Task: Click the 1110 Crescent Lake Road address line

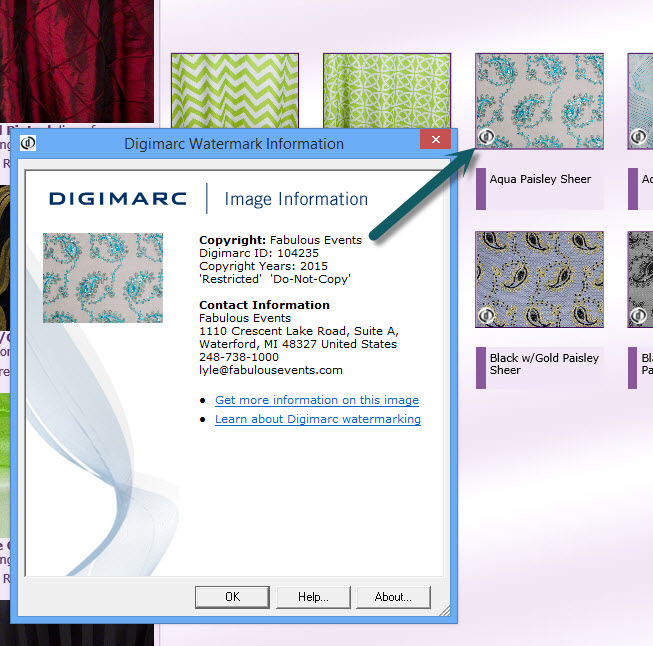Action: click(299, 331)
